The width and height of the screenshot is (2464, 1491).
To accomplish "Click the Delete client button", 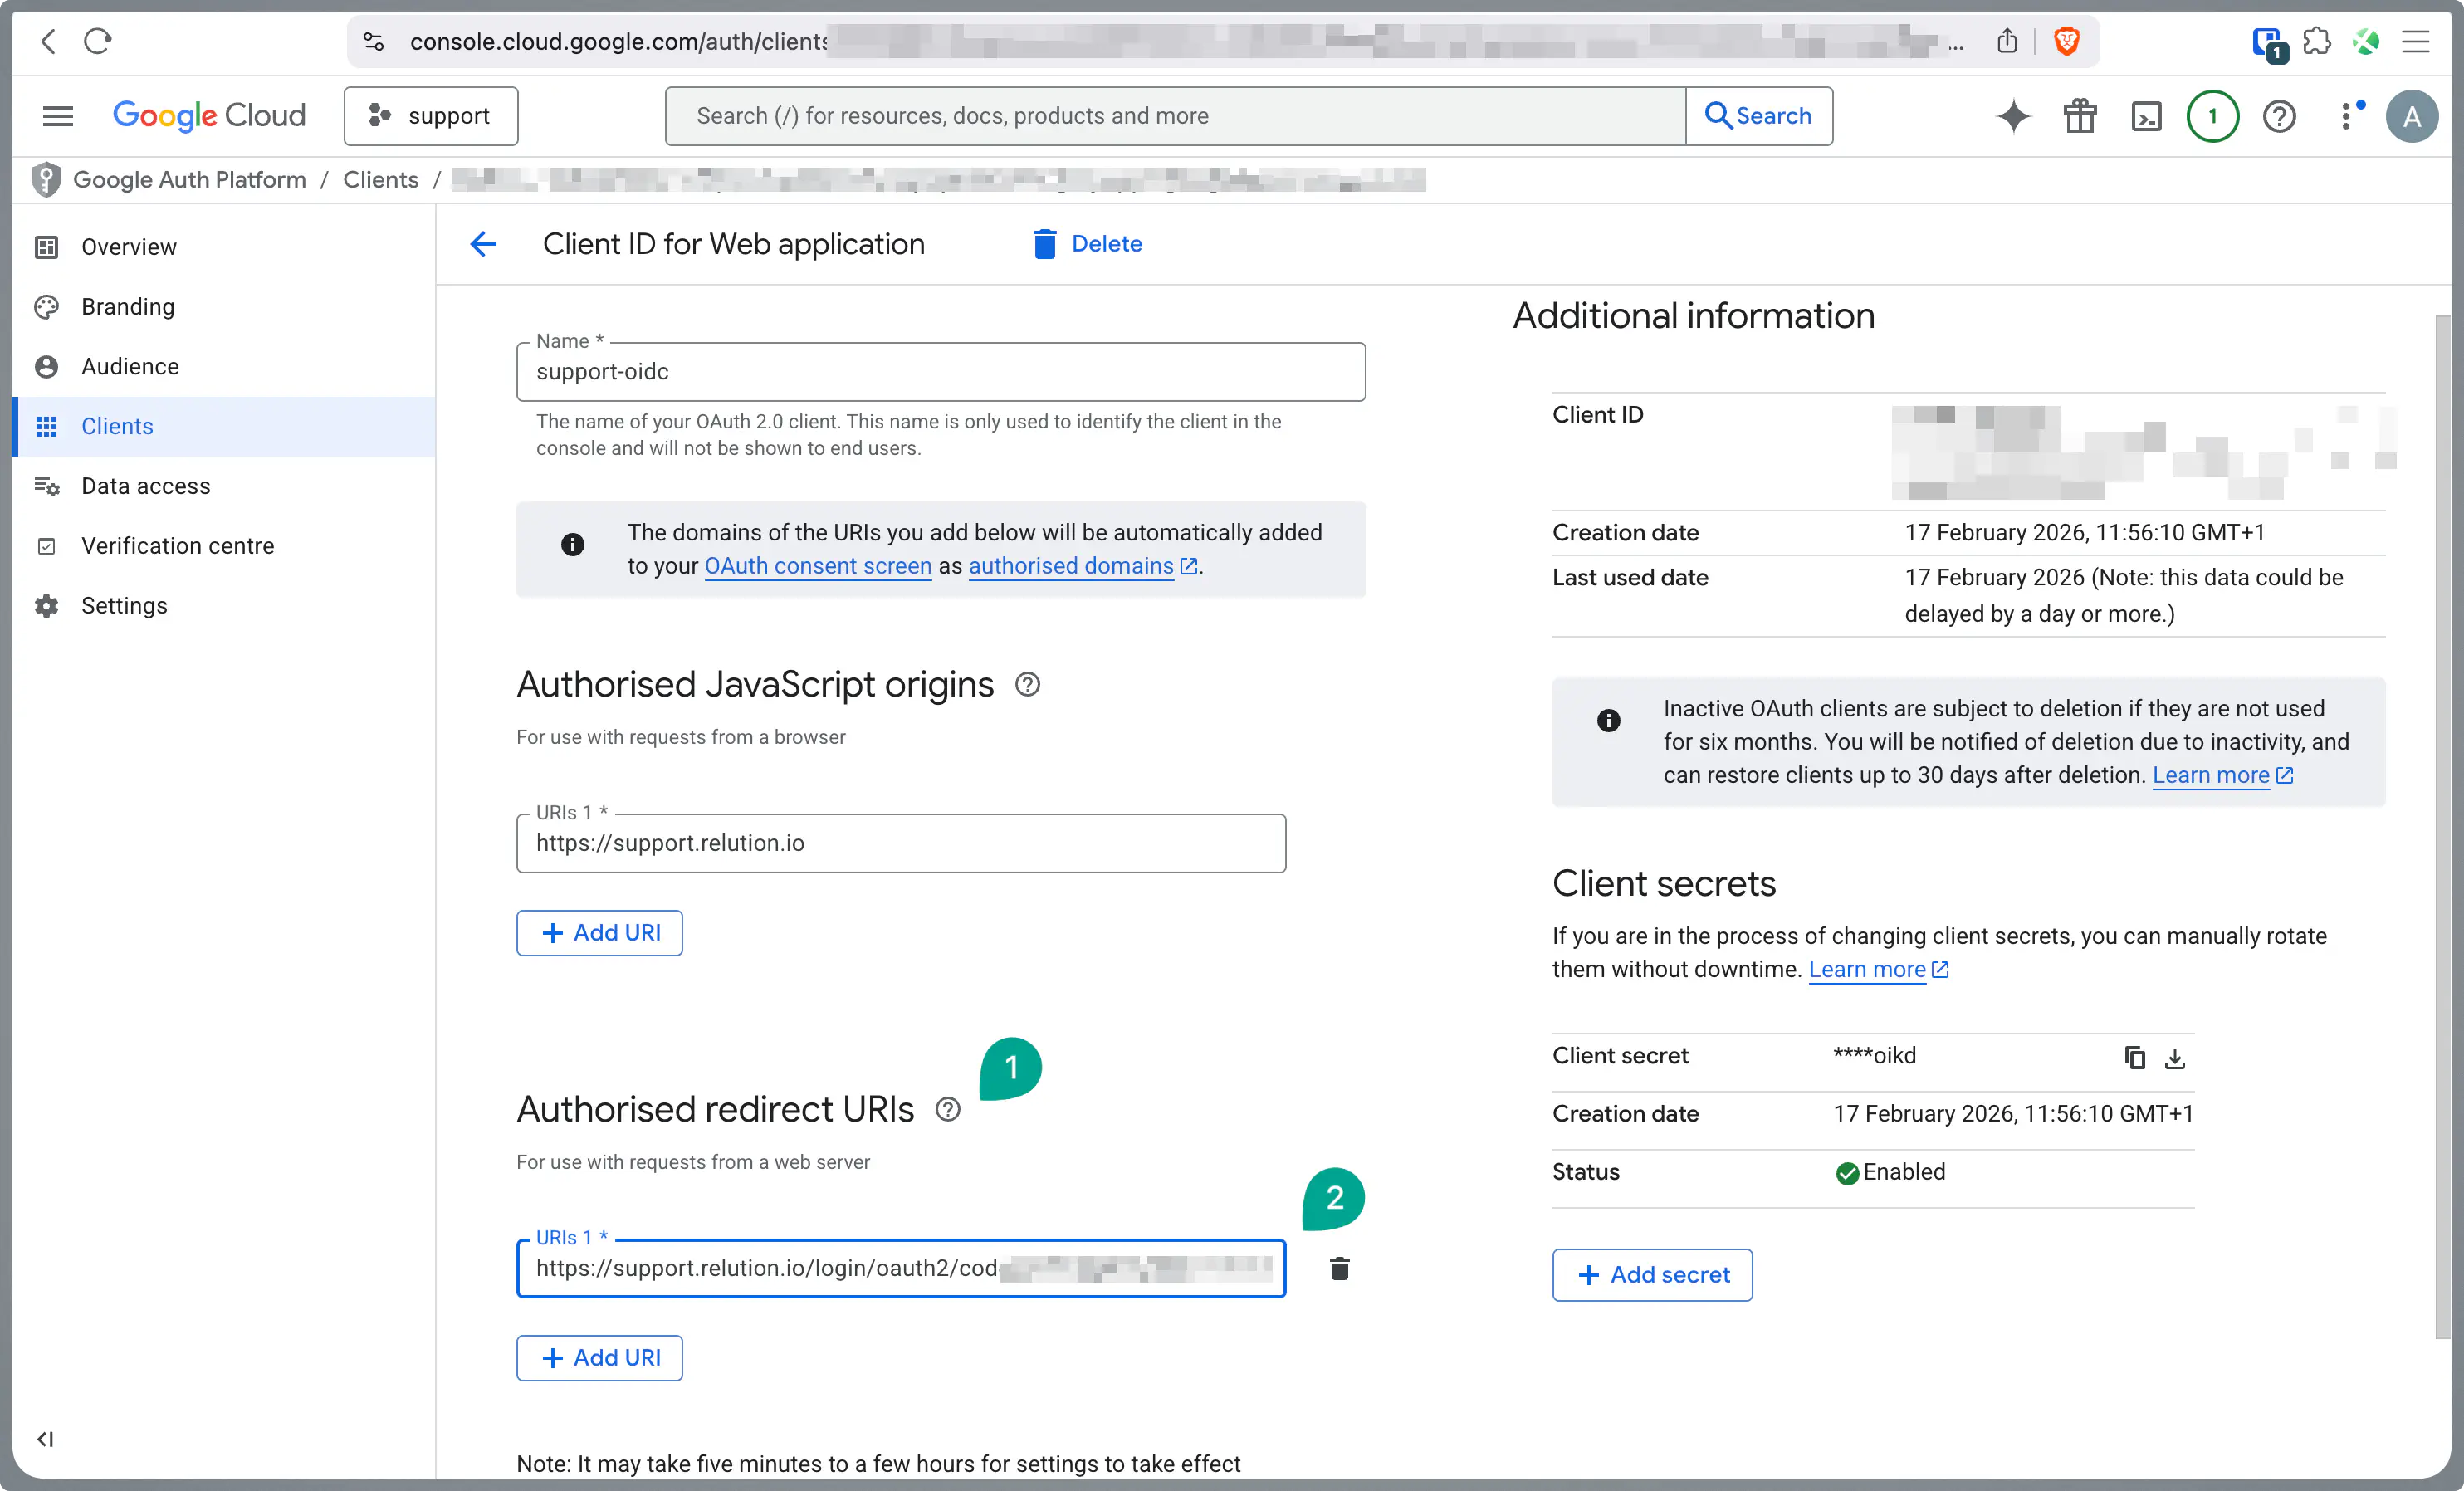I will point(1087,244).
